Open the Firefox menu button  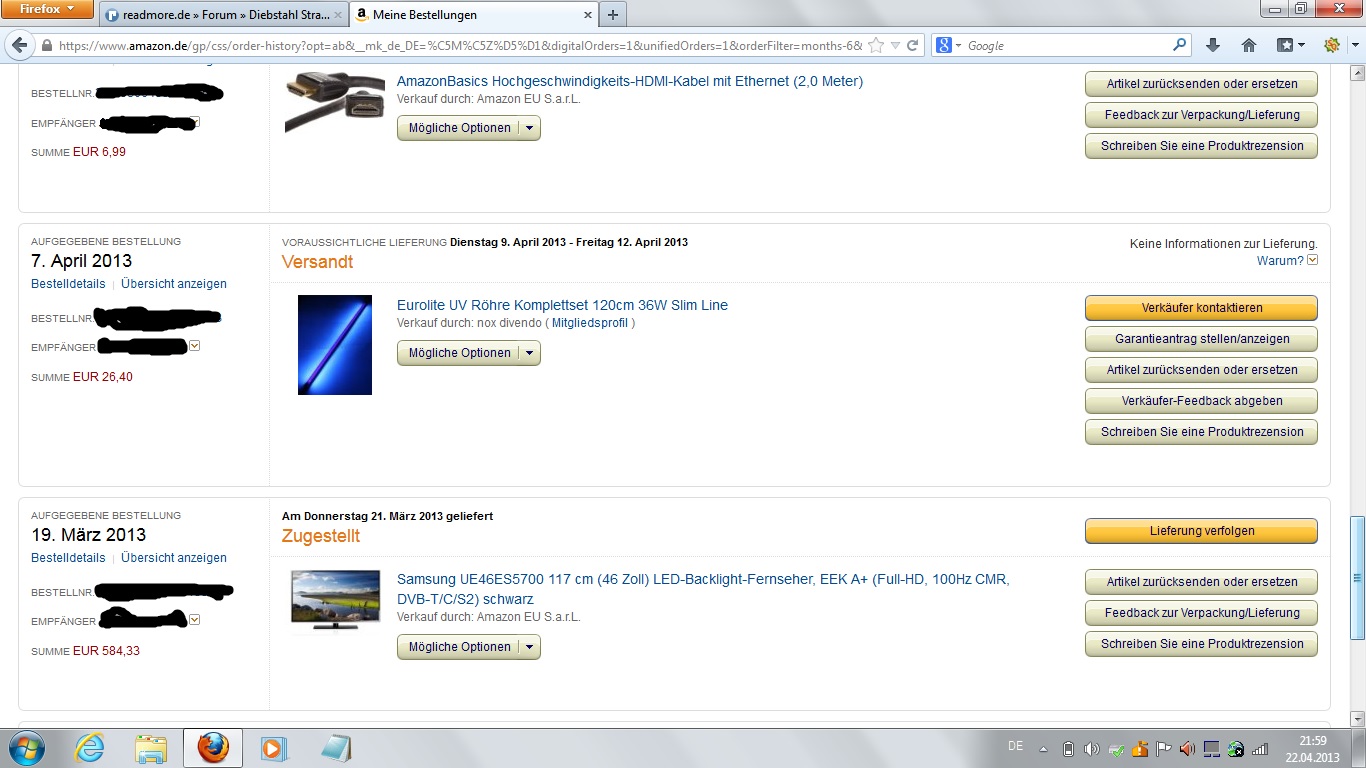click(x=48, y=10)
